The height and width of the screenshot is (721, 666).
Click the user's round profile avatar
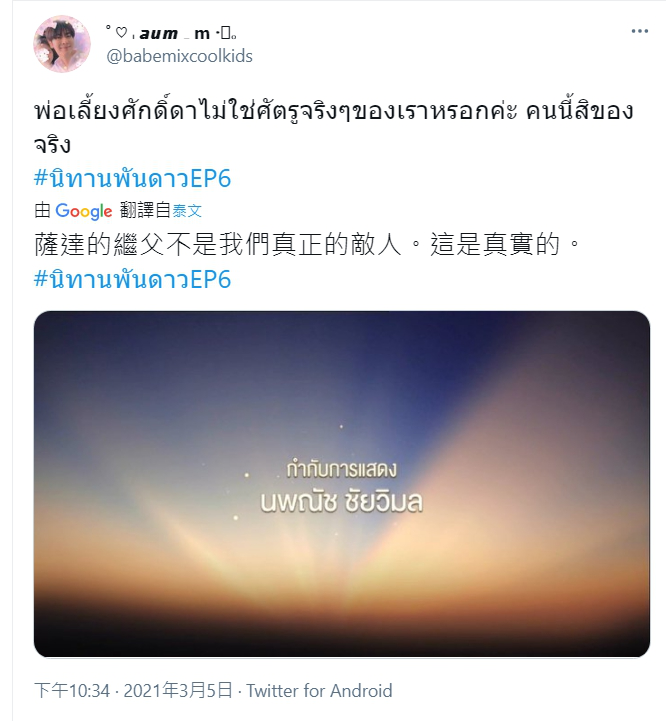62,44
